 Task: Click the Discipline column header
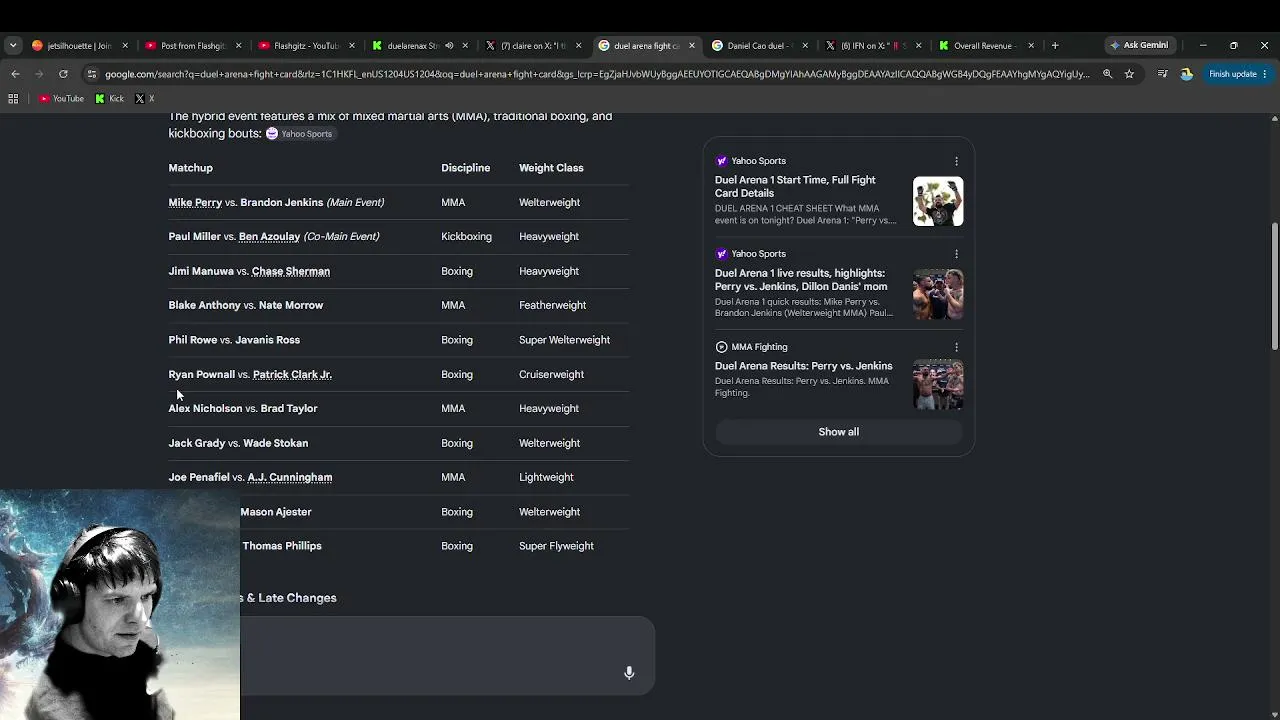(466, 168)
